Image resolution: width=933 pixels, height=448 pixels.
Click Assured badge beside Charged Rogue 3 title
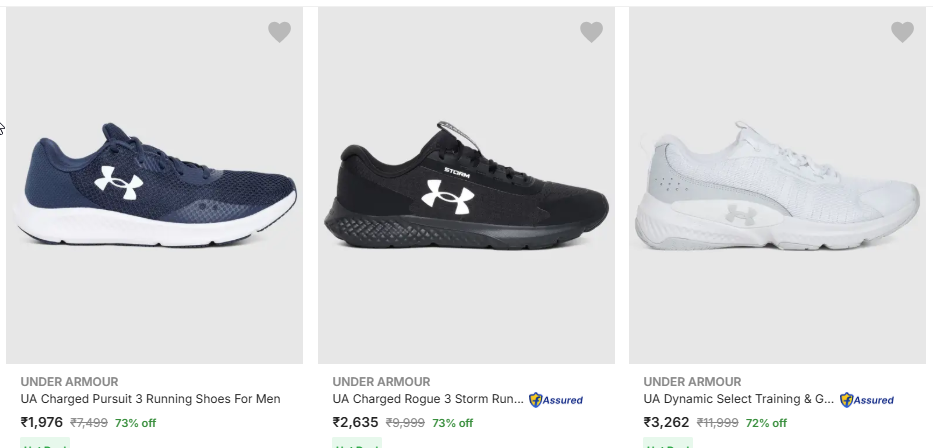pos(556,400)
